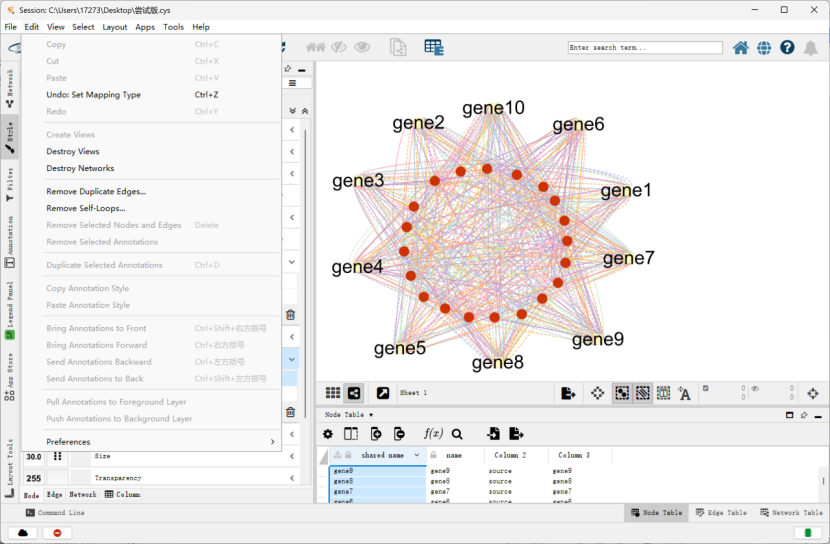Expand all style properties with the double-down arrow

tap(293, 111)
